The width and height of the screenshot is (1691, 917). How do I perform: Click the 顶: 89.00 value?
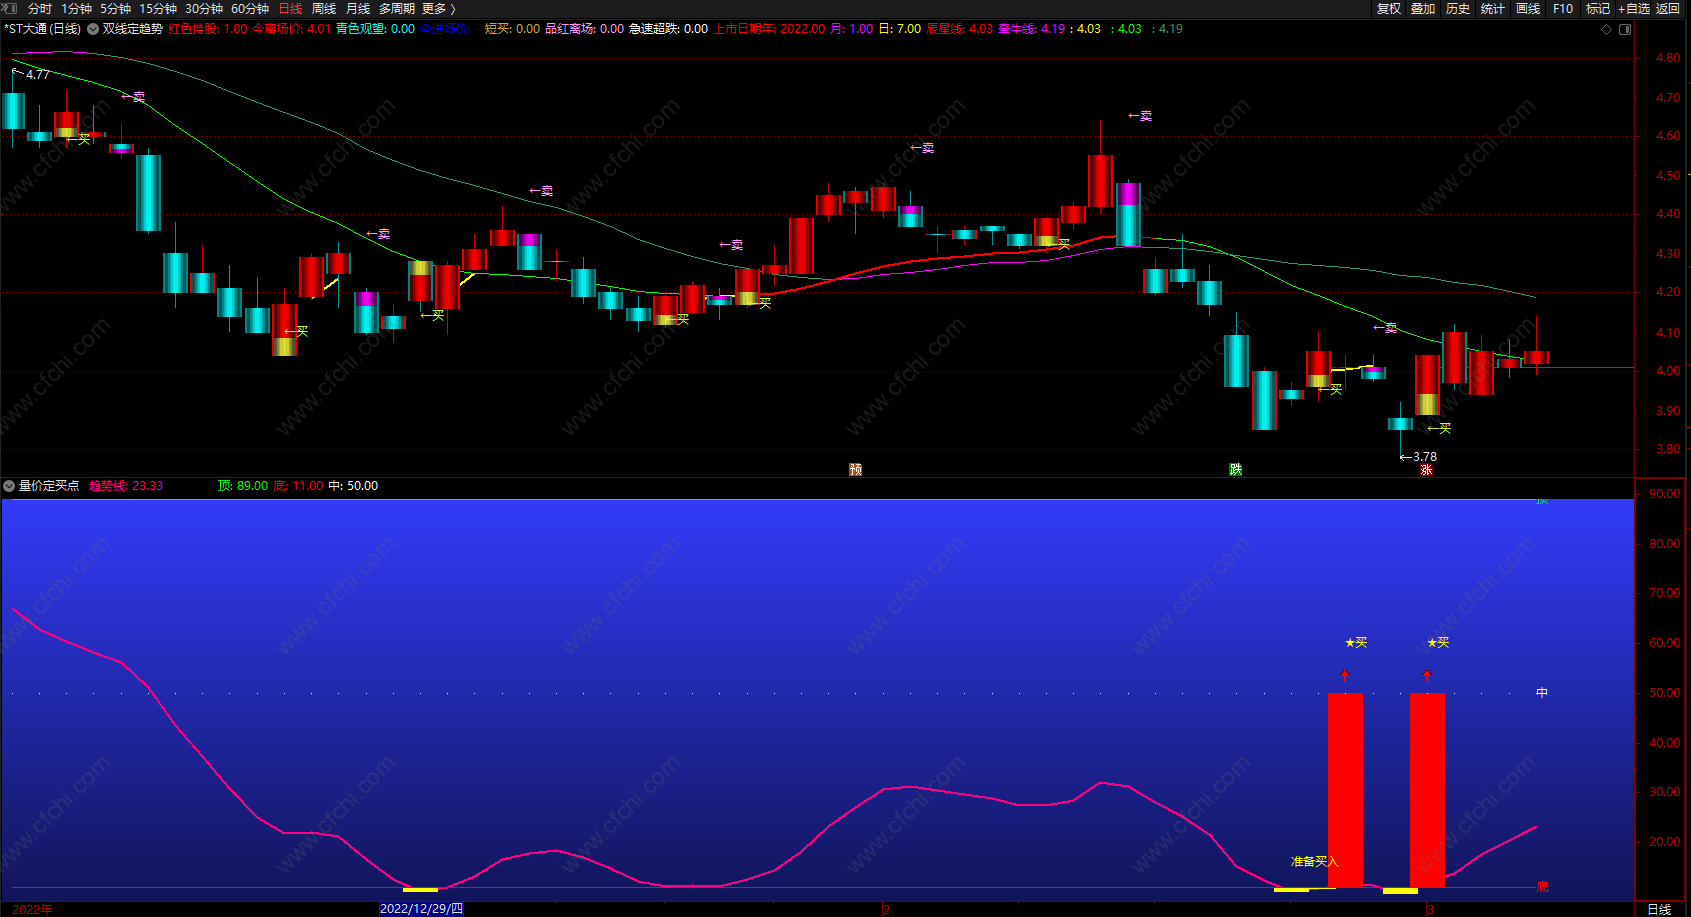point(243,486)
